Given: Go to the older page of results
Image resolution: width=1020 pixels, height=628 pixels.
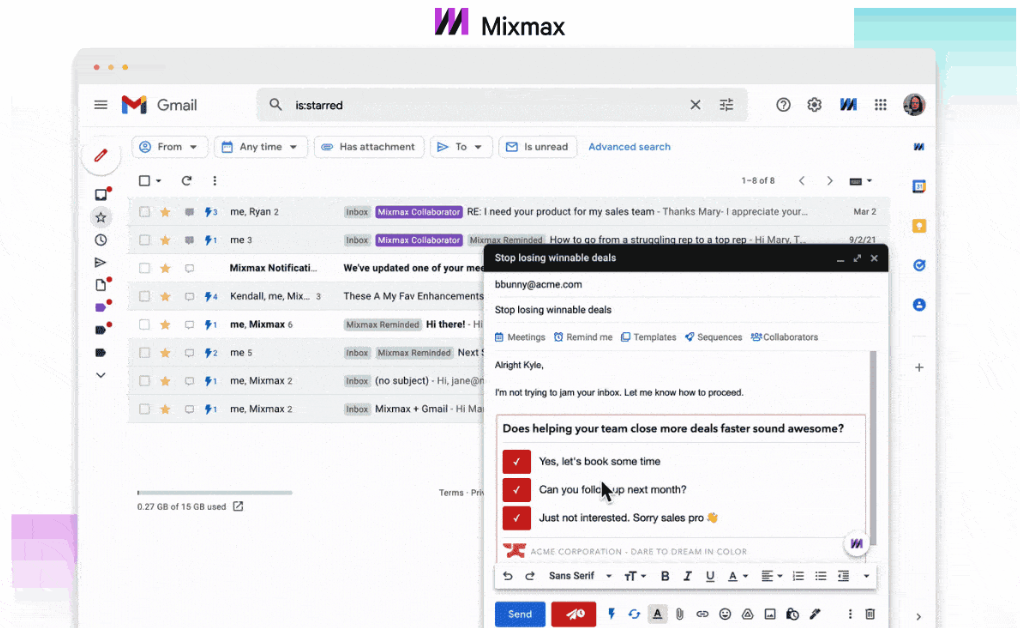Looking at the screenshot, I should point(829,181).
